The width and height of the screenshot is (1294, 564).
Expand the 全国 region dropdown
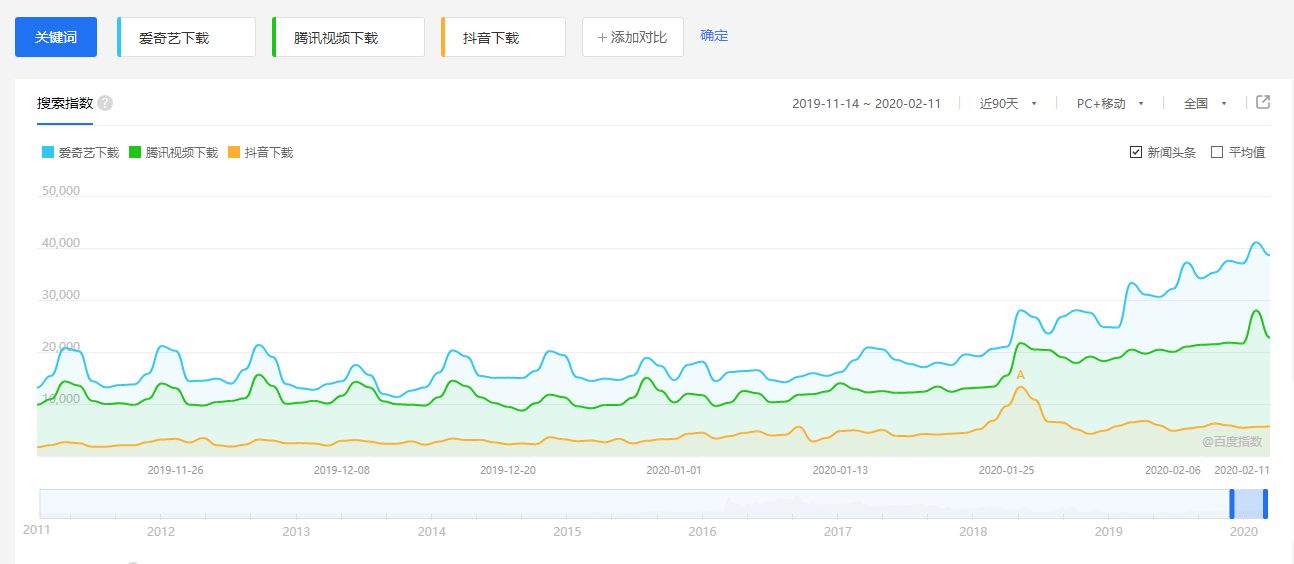(x=1205, y=103)
